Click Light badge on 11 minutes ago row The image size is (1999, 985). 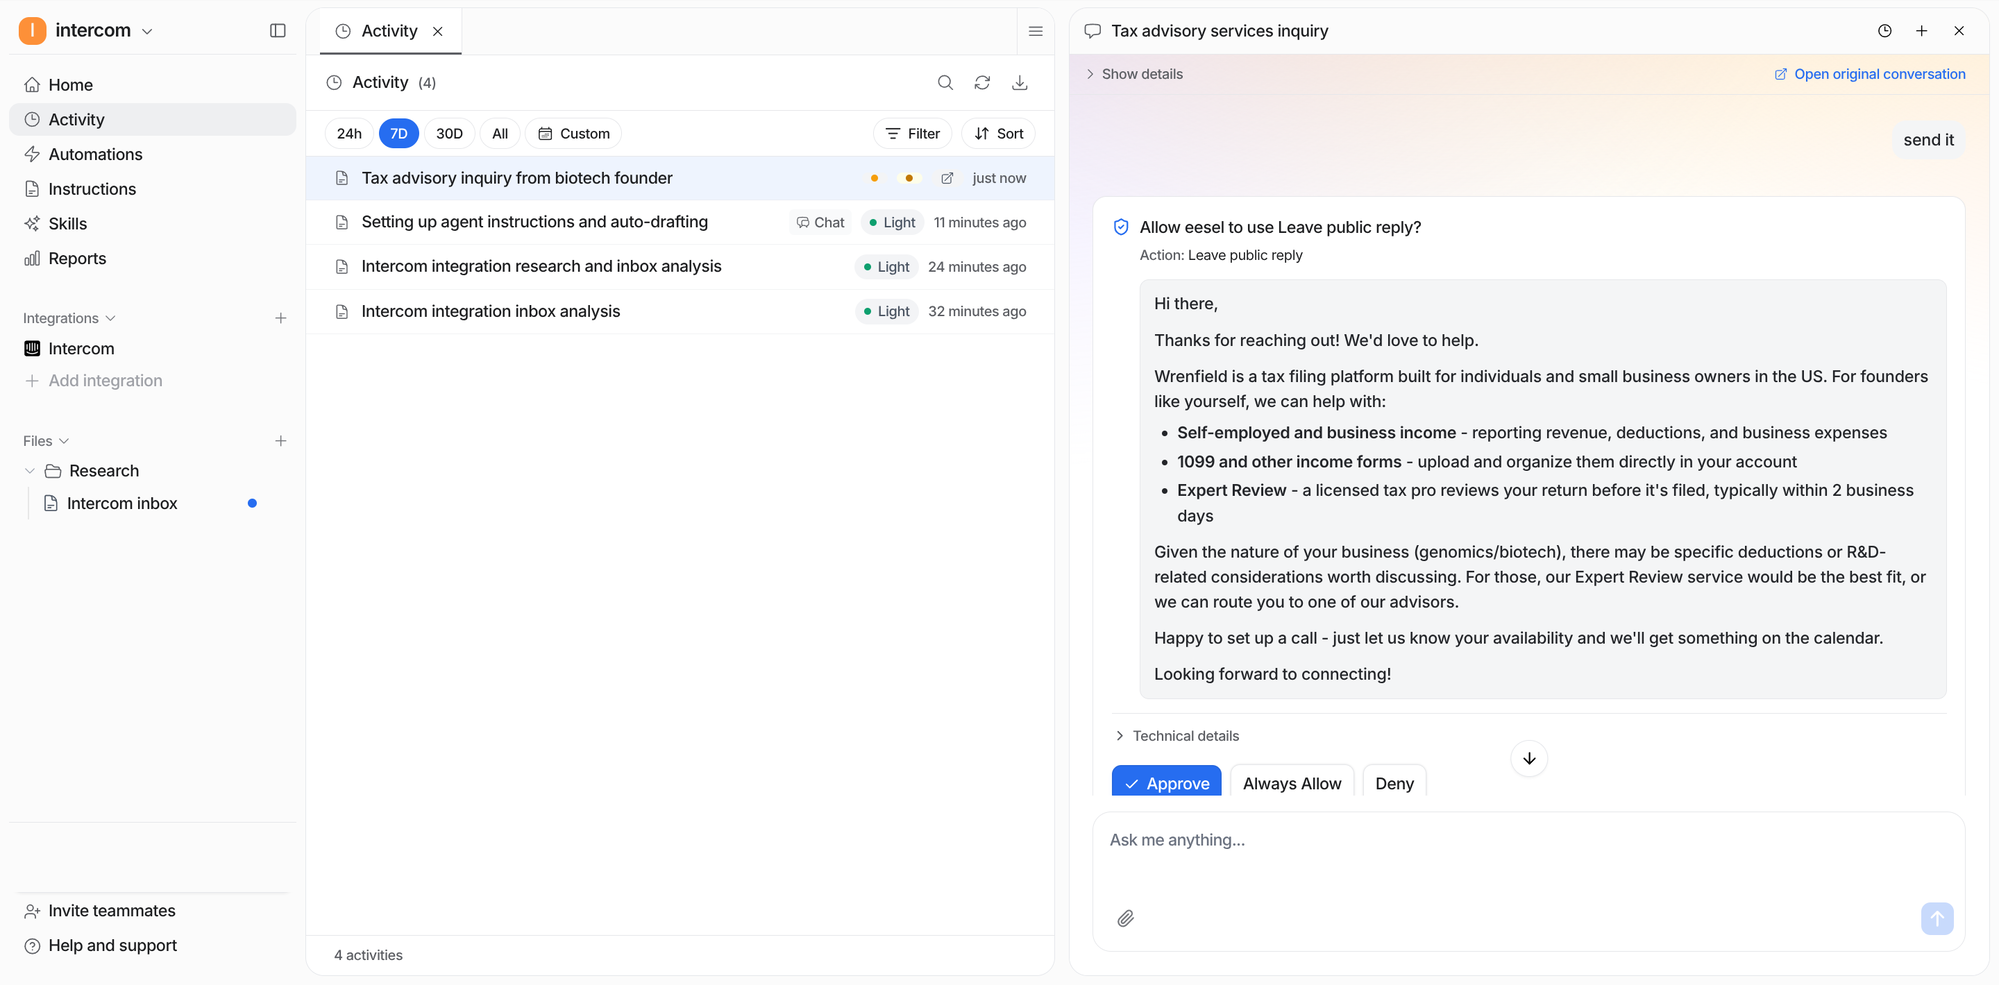(x=893, y=222)
